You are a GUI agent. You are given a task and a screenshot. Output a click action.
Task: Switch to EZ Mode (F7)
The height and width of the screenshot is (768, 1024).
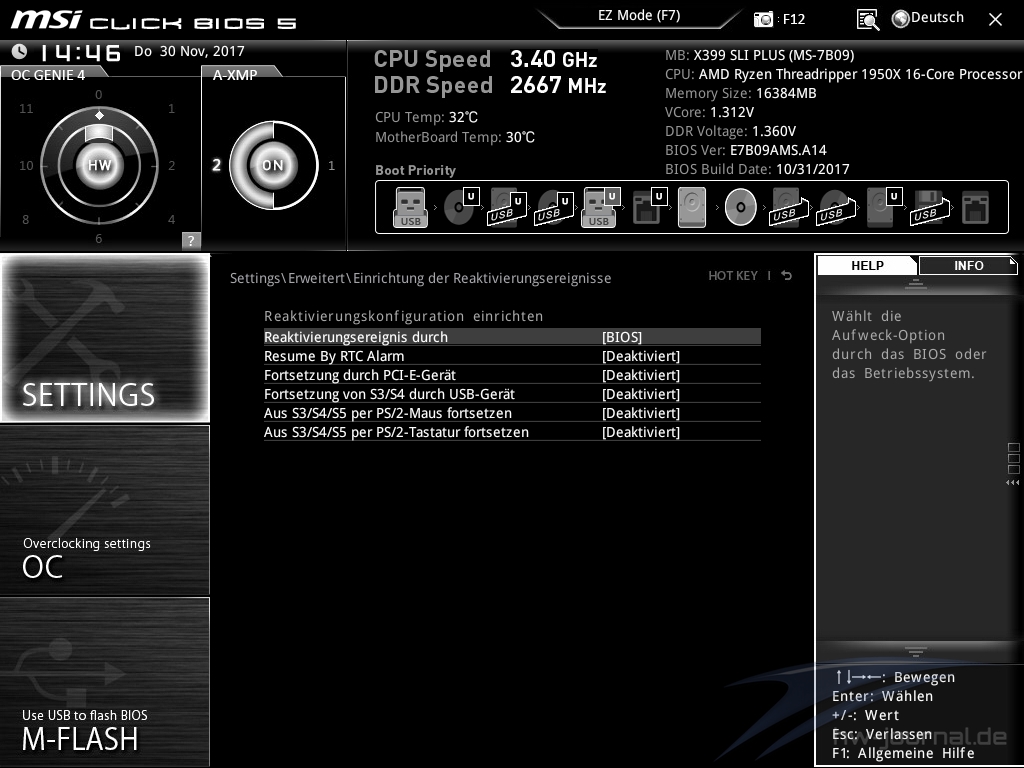click(640, 16)
